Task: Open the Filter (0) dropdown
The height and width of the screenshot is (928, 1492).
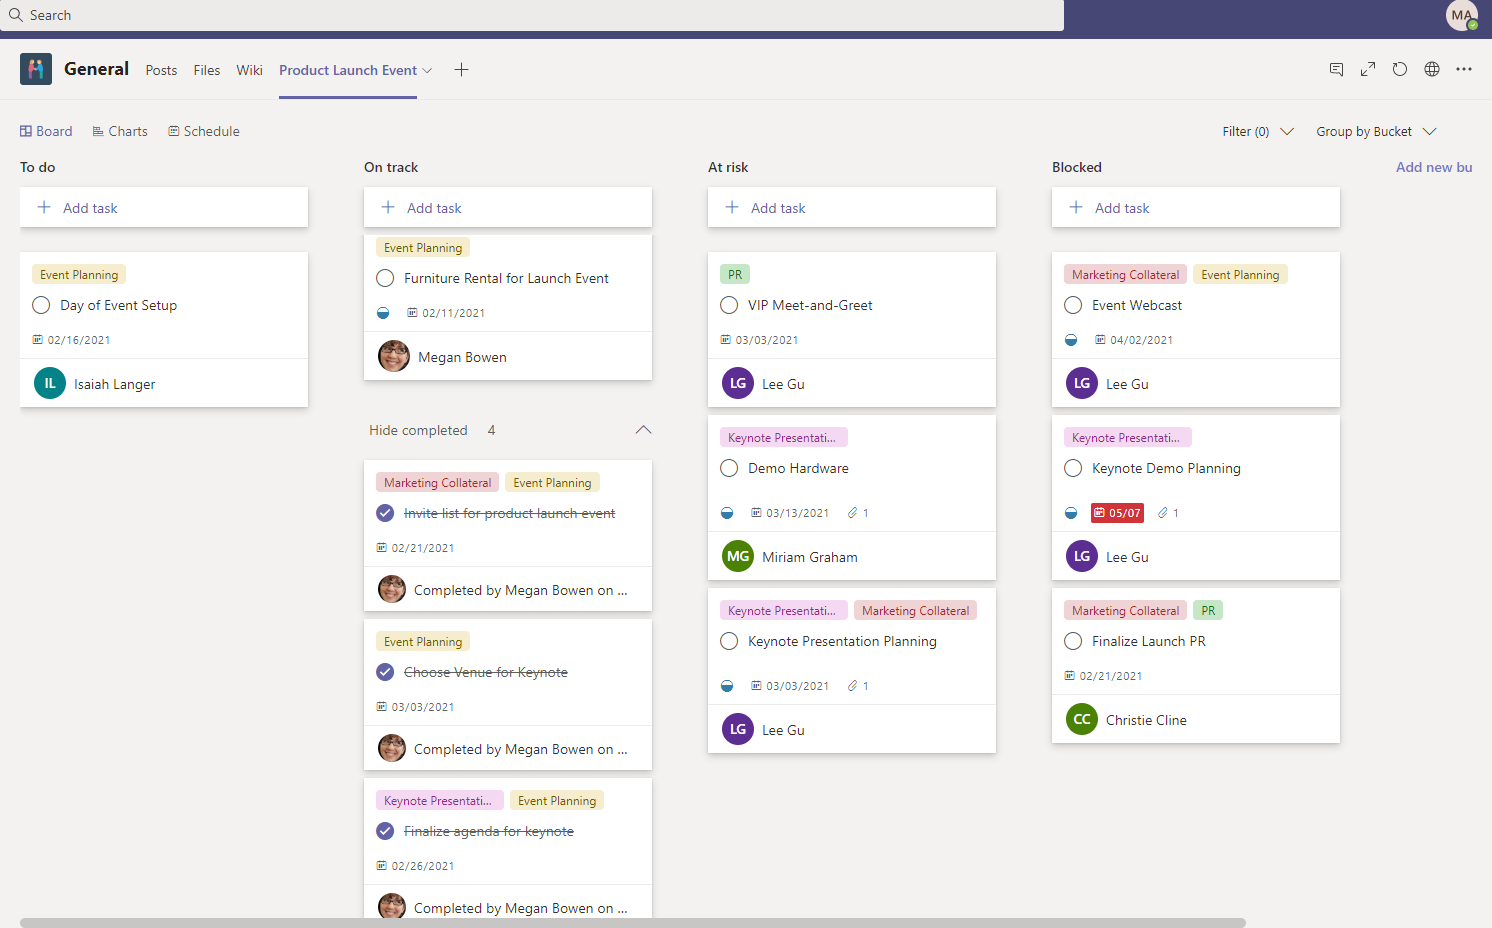Action: click(x=1258, y=131)
